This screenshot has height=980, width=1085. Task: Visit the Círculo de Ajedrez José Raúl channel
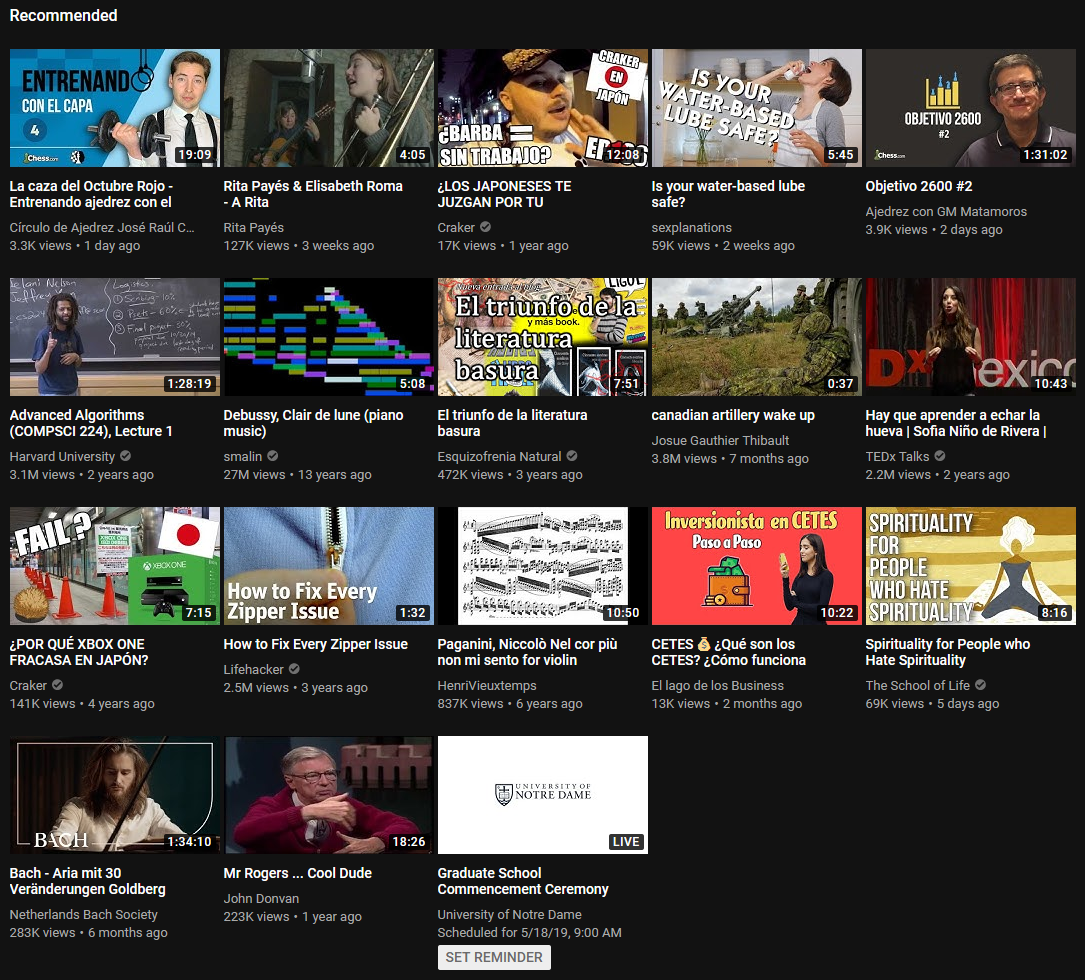(x=102, y=228)
